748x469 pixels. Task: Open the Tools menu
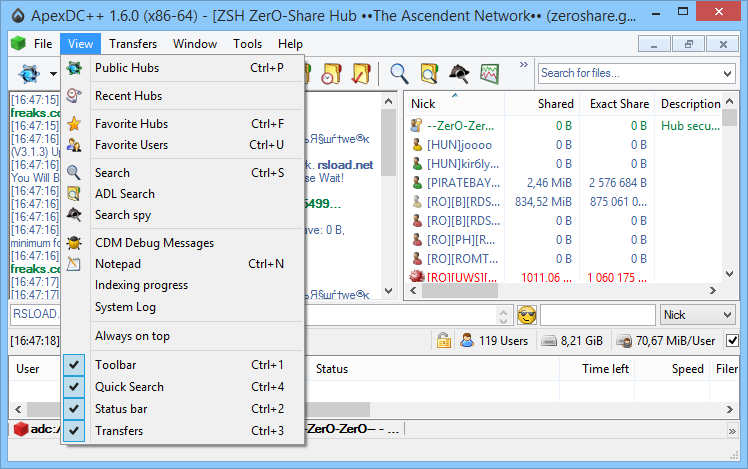coord(248,44)
